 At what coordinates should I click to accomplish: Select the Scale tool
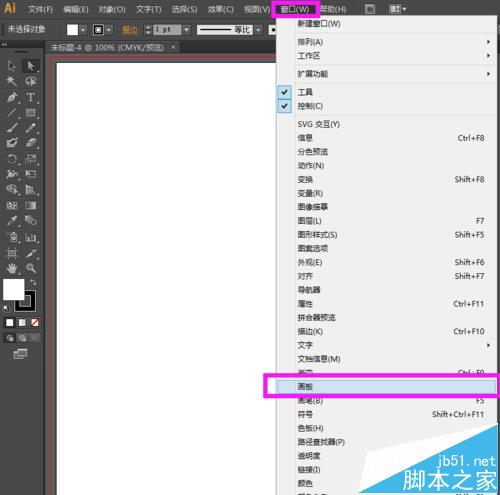[x=31, y=159]
